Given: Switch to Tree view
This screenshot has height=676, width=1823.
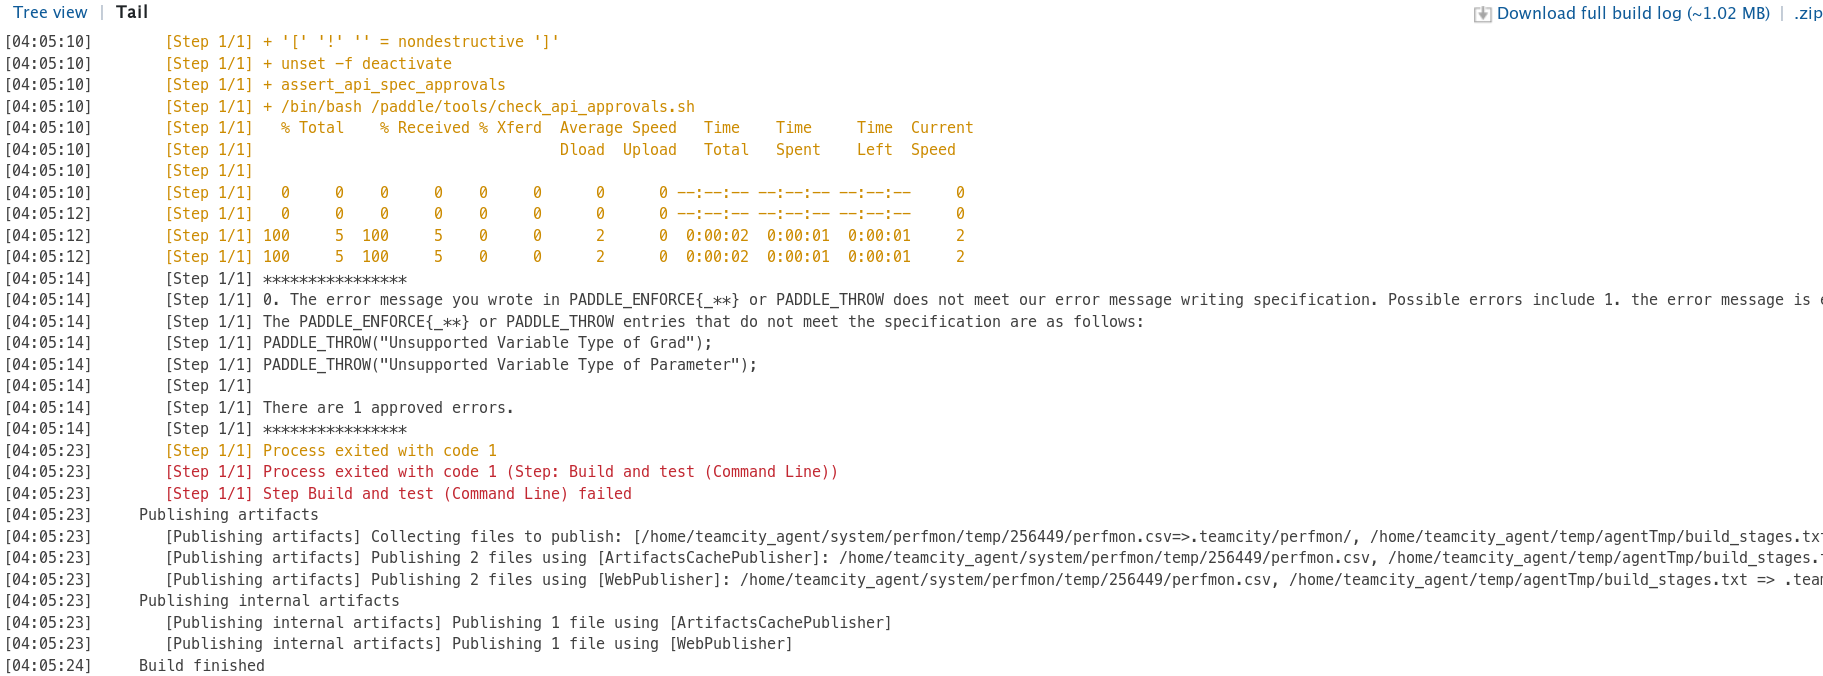Looking at the screenshot, I should coord(50,12).
